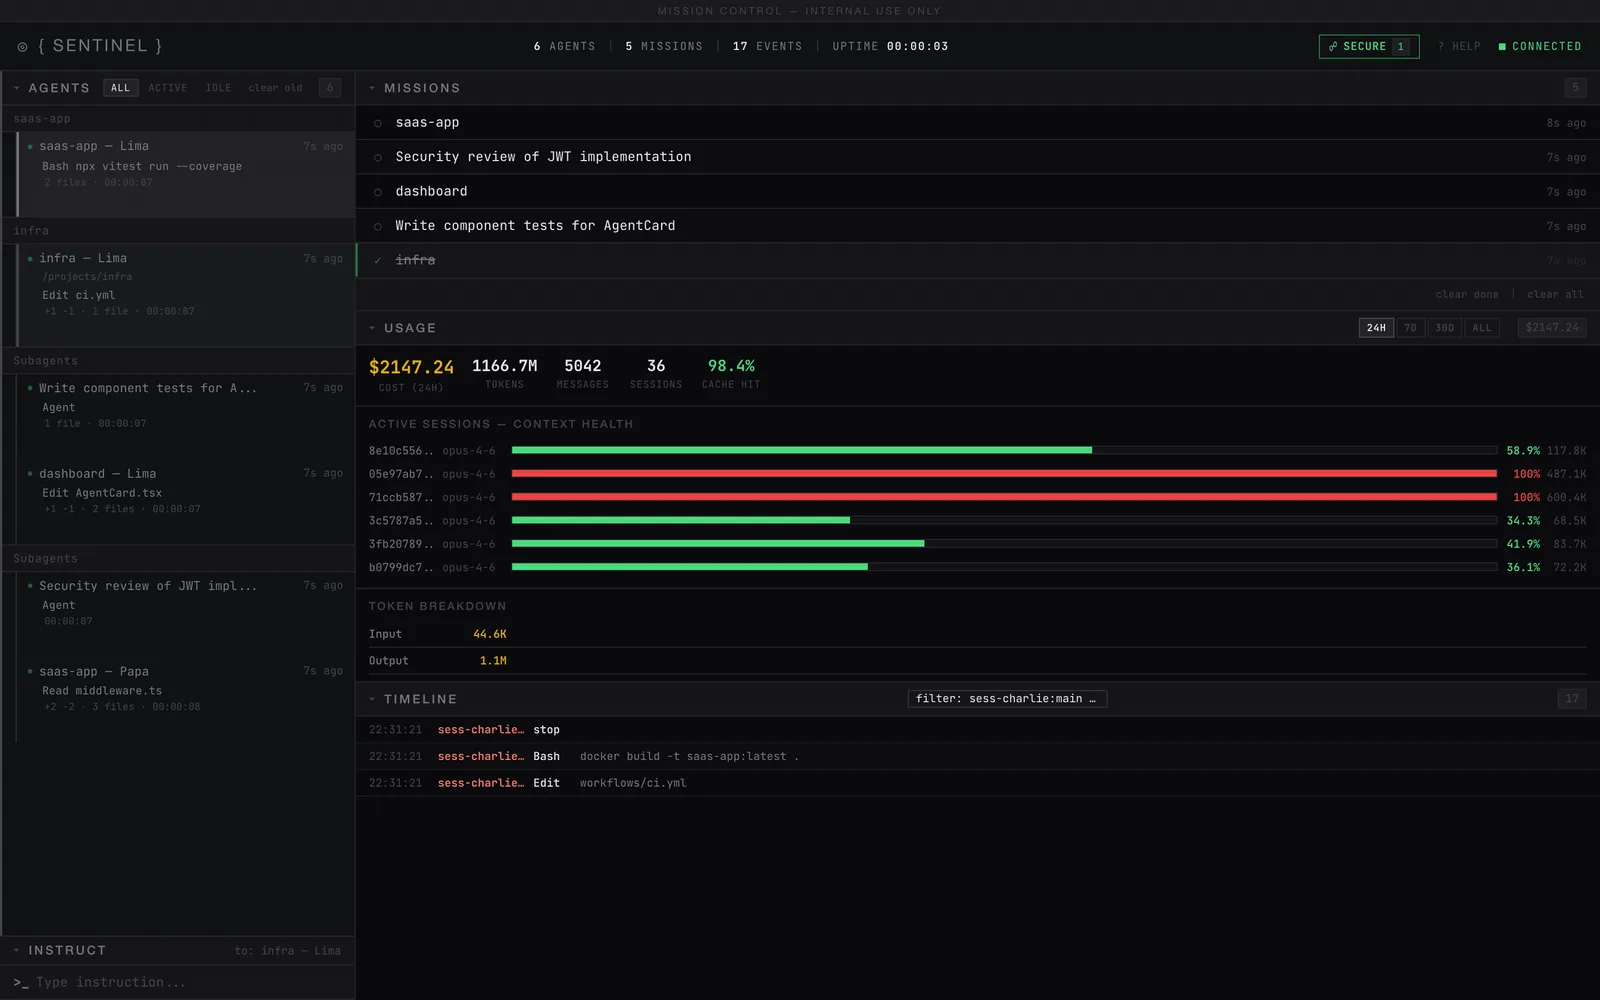Toggle the dashboard mission circle
Image resolution: width=1600 pixels, height=1000 pixels.
378,192
